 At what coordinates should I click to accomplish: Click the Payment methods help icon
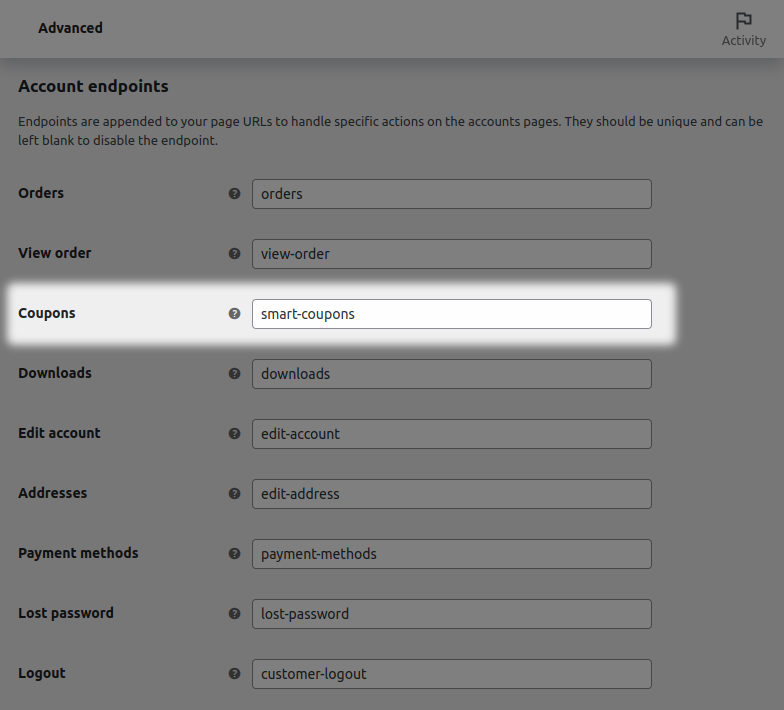234,554
